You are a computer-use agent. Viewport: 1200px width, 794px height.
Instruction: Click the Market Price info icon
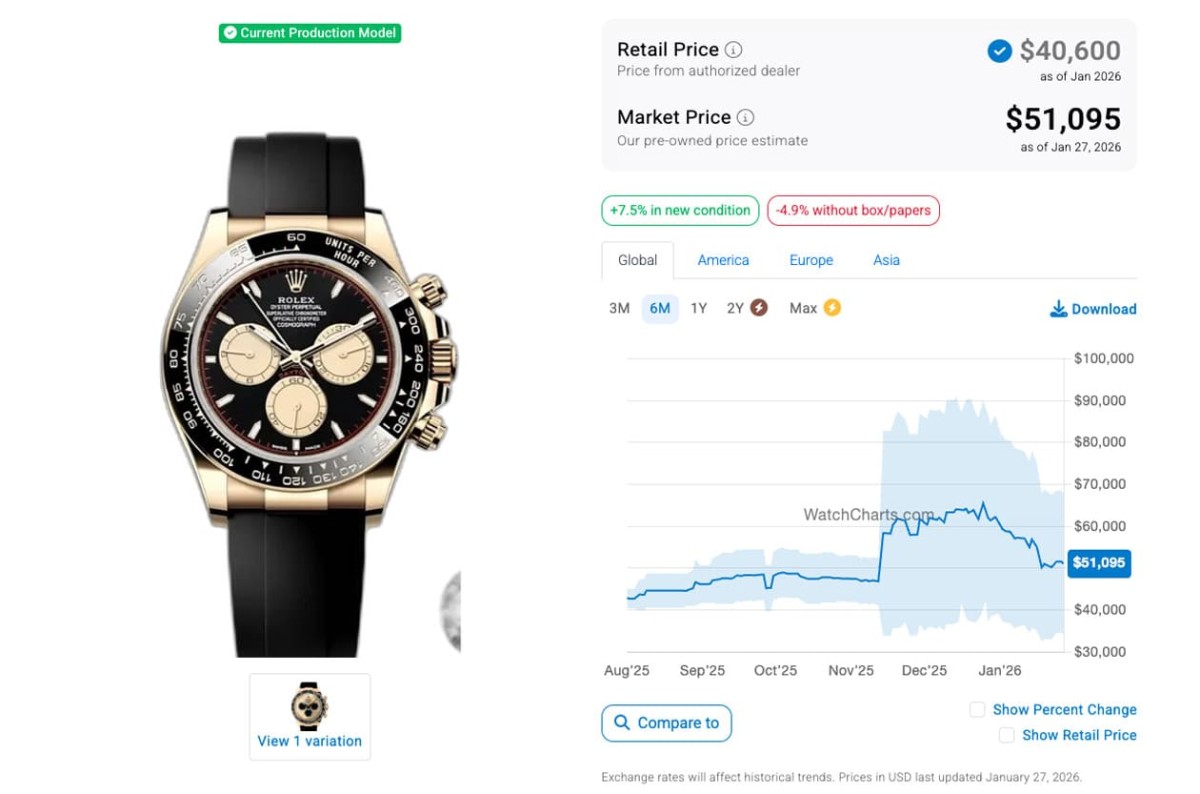(x=745, y=118)
